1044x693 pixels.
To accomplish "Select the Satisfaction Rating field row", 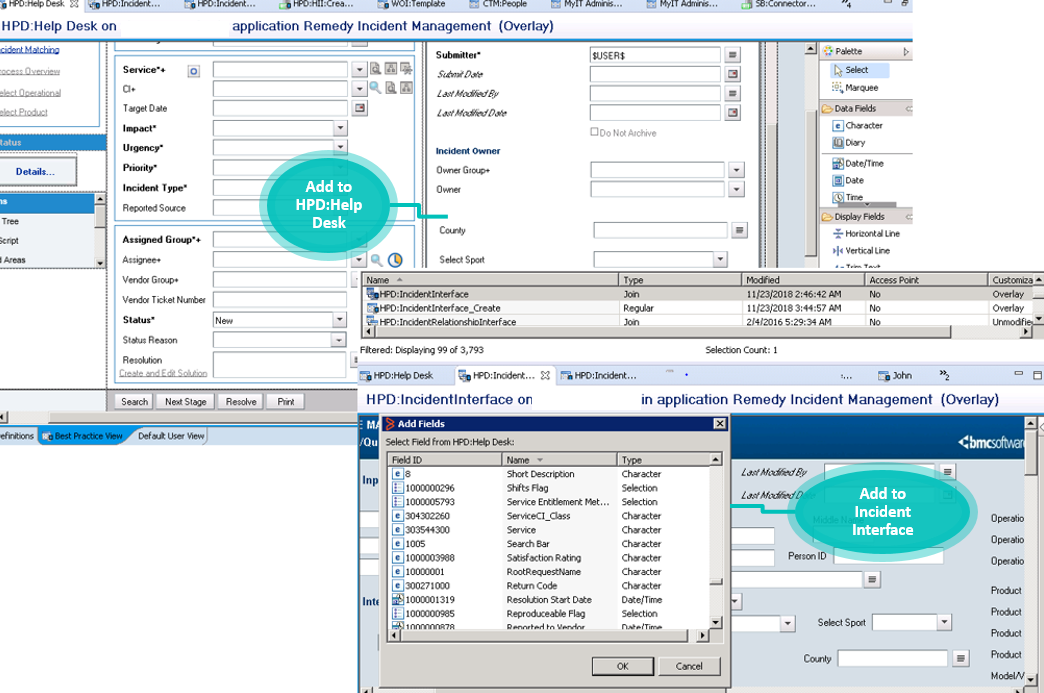I will (550, 558).
